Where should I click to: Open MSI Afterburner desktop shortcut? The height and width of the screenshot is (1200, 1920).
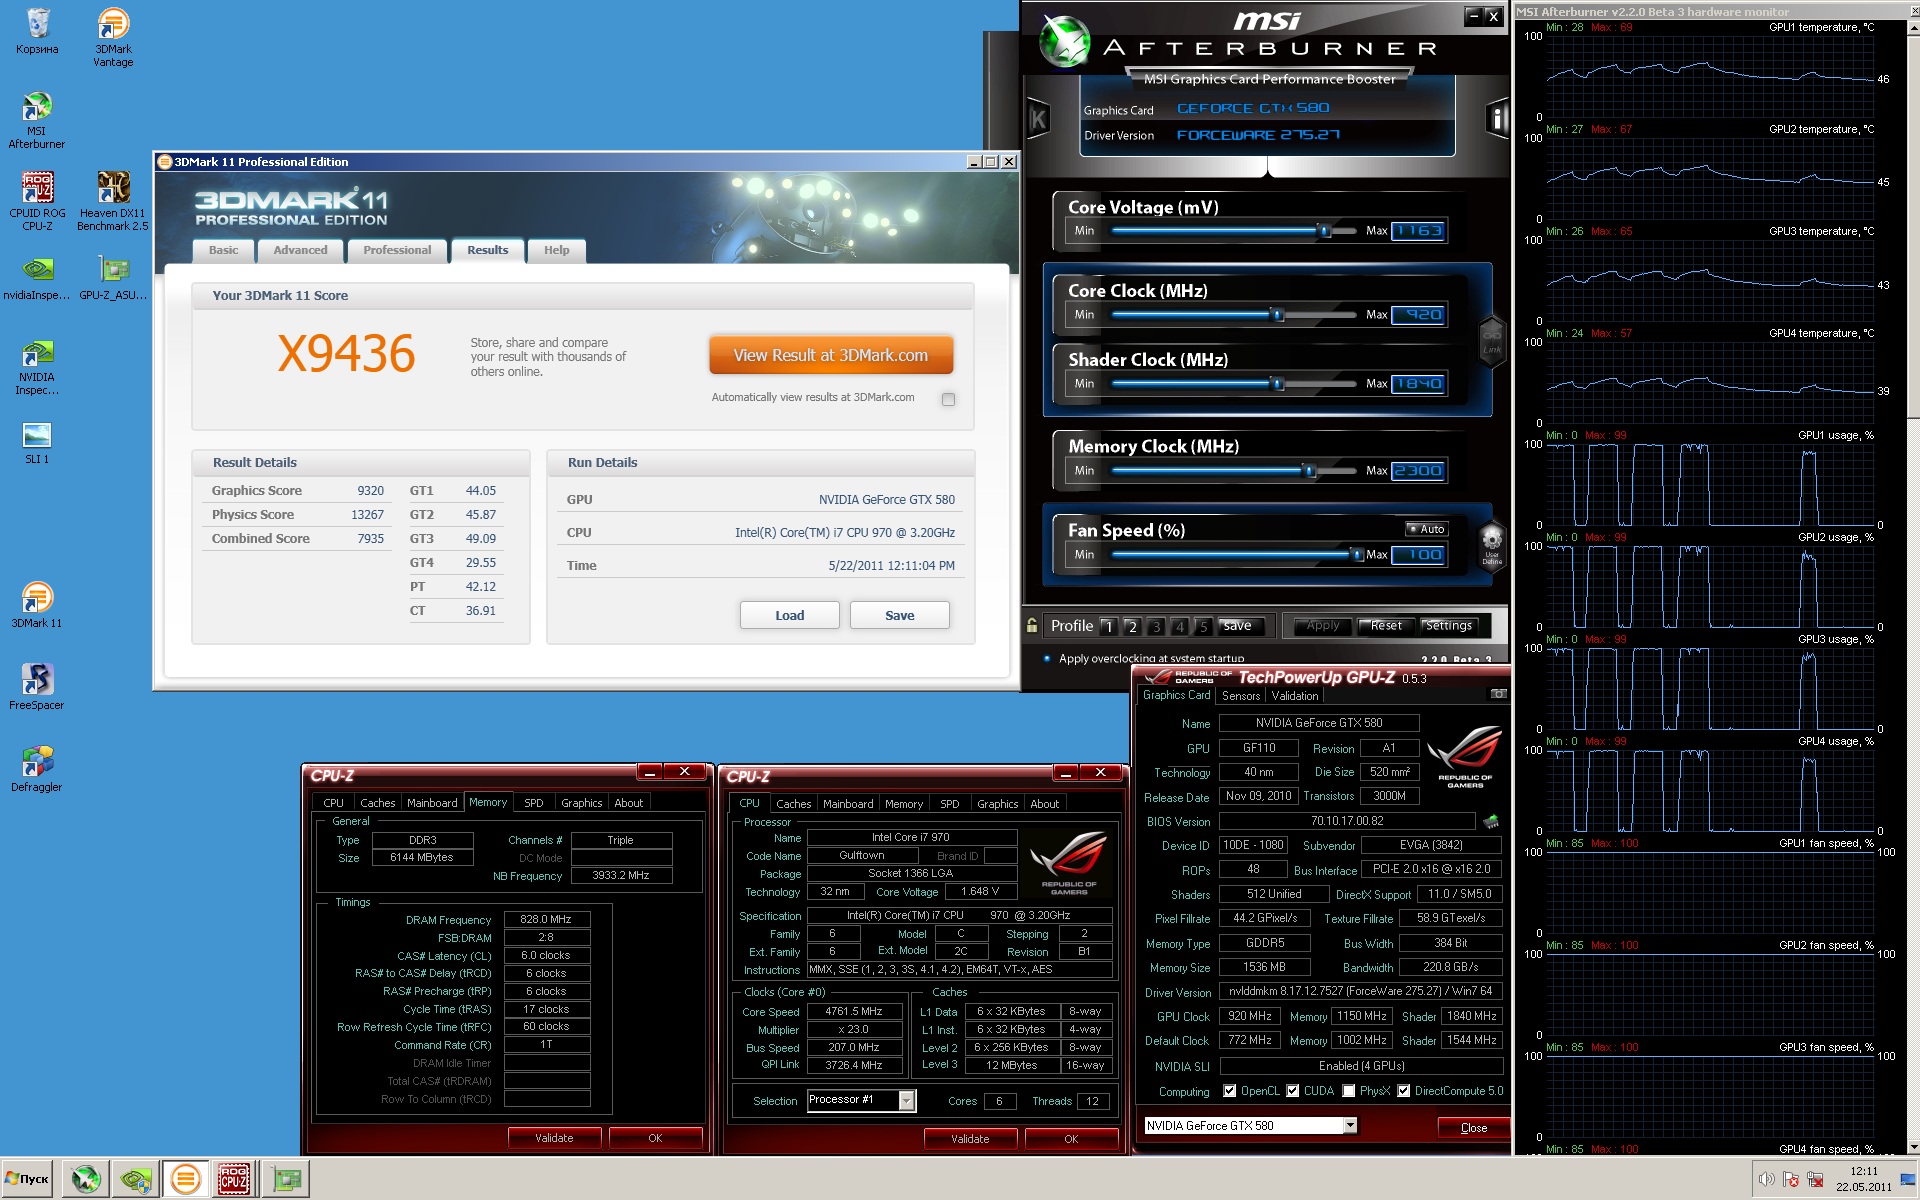click(37, 119)
